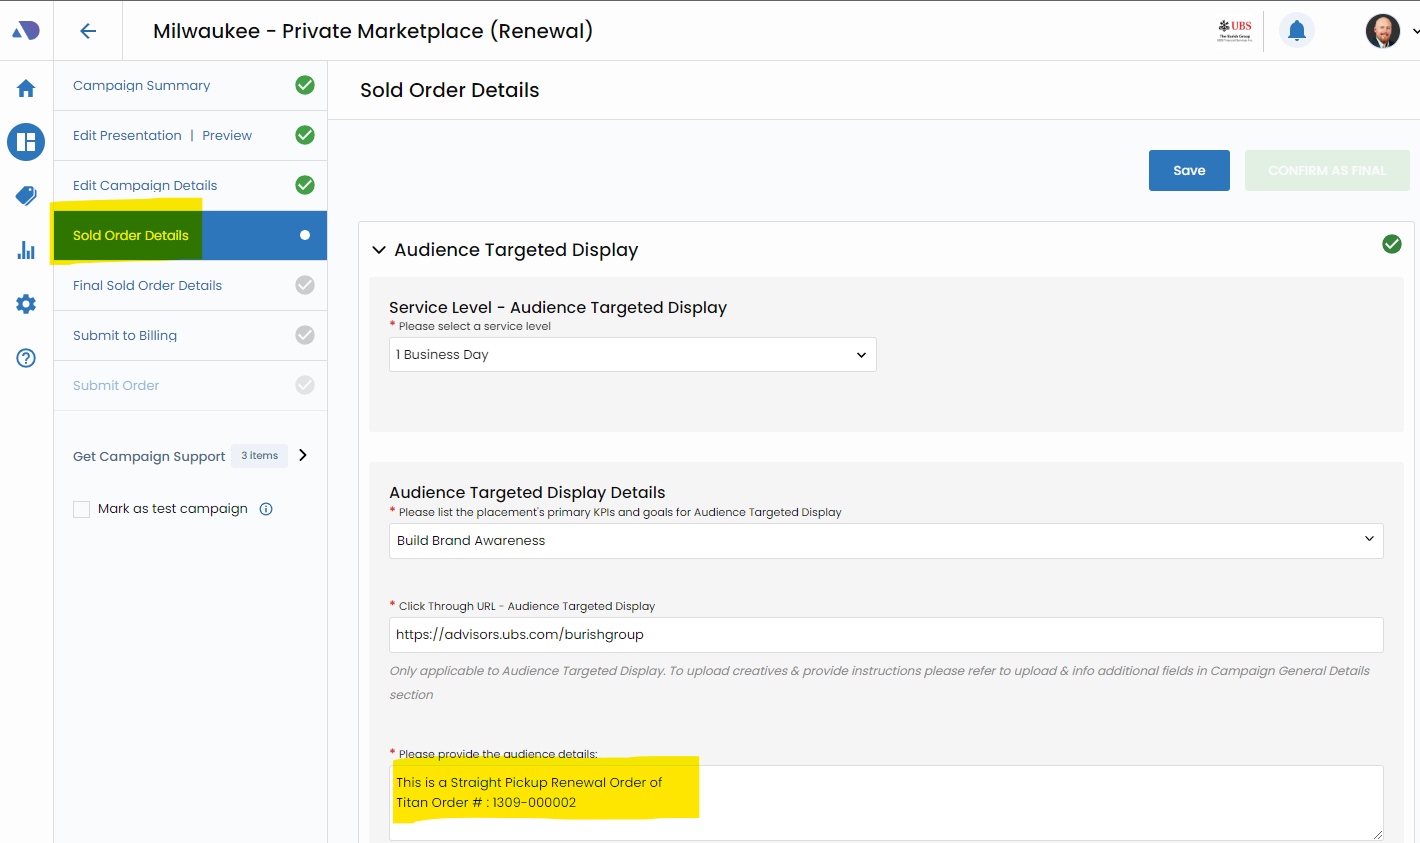Expand Get Campaign Support arrow
This screenshot has height=843, width=1420.
click(303, 456)
